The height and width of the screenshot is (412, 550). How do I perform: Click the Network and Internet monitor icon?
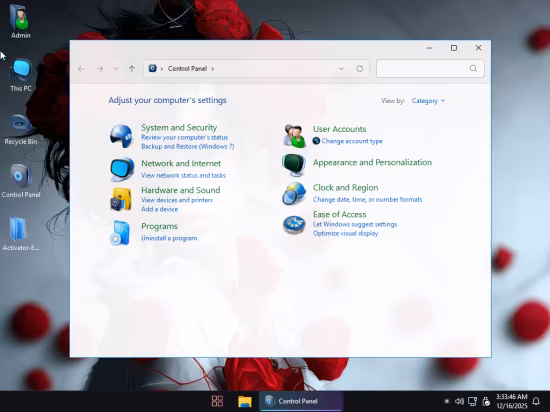coord(122,170)
